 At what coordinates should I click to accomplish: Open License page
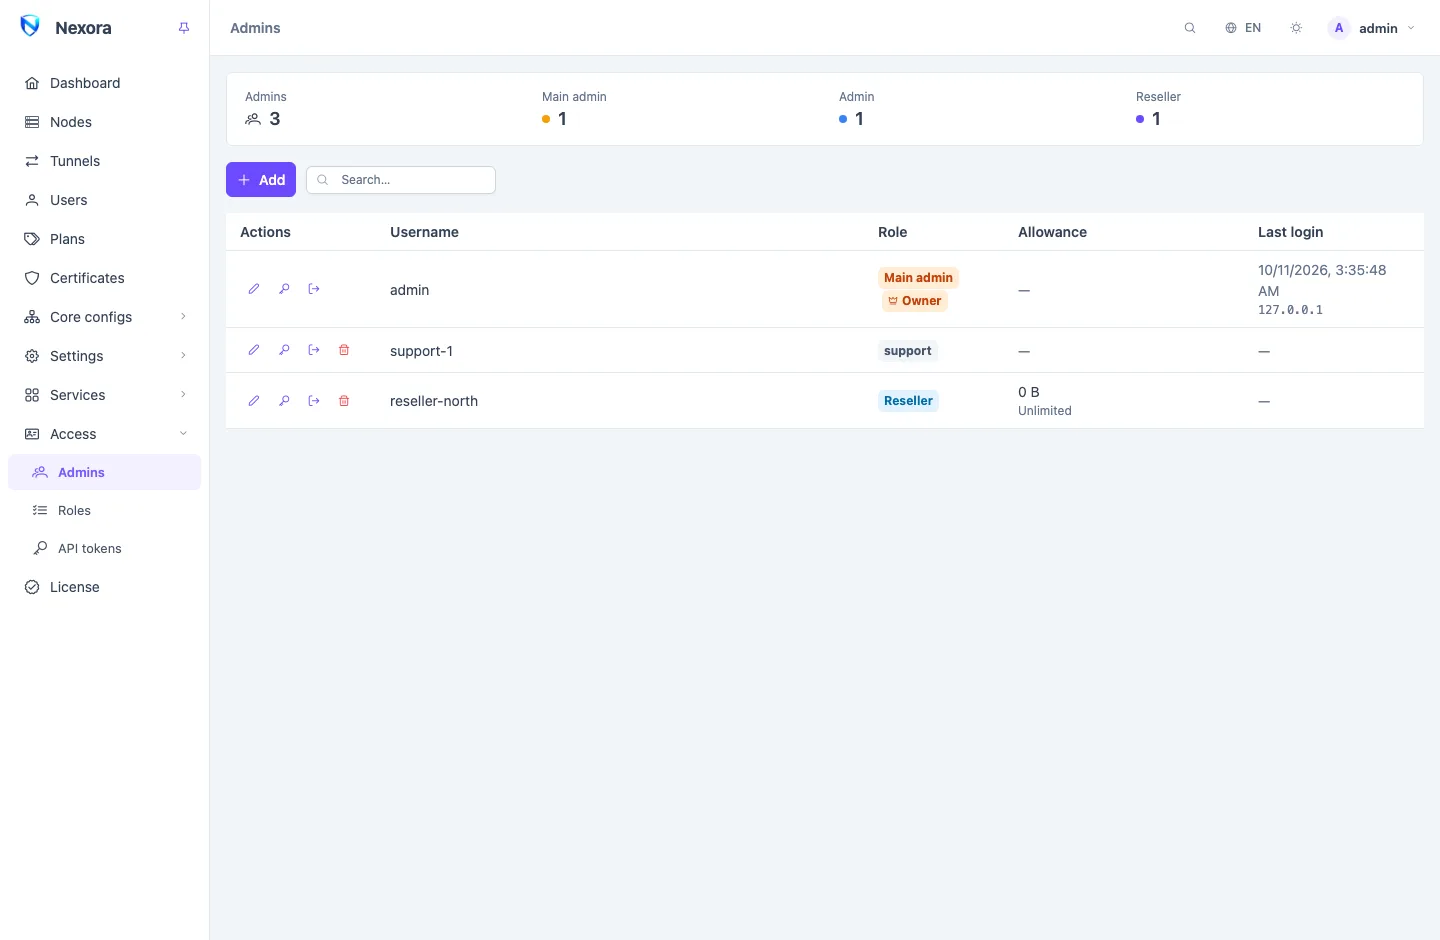tap(104, 587)
